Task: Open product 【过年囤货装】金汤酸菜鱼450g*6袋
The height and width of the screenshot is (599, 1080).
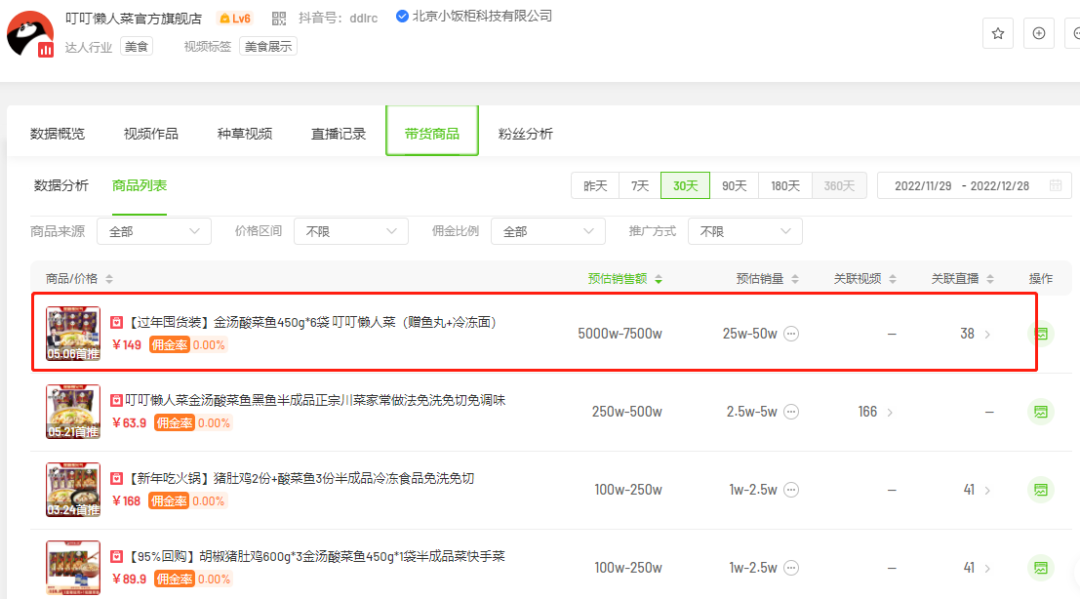Action: point(312,322)
